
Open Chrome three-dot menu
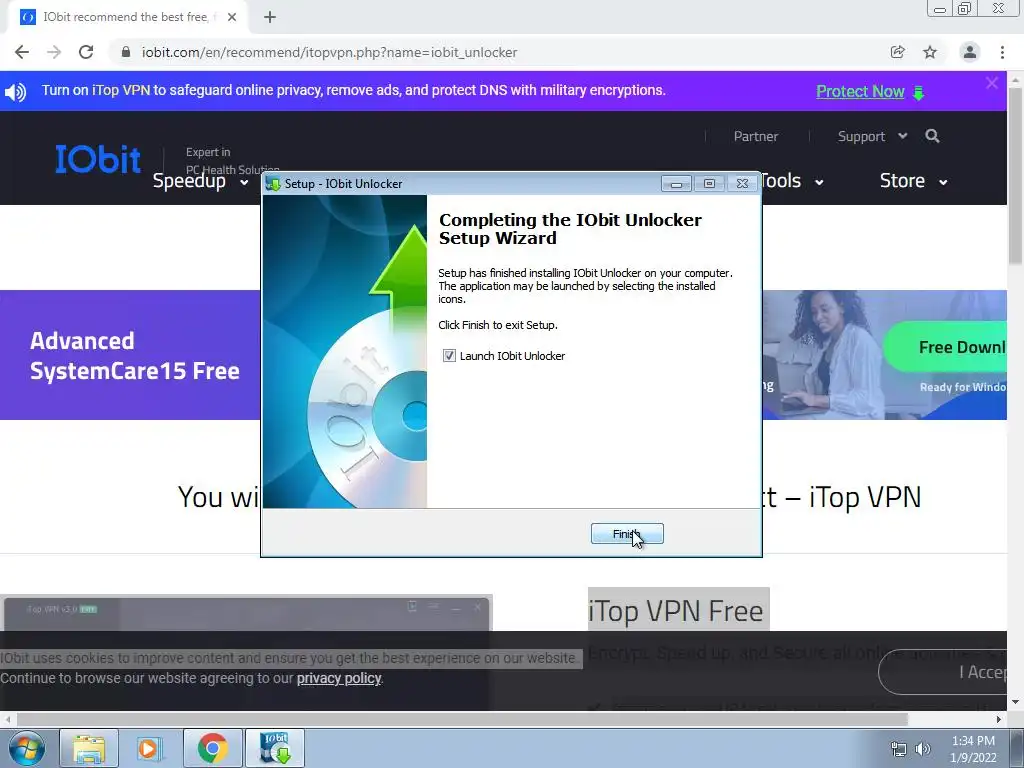point(1002,52)
